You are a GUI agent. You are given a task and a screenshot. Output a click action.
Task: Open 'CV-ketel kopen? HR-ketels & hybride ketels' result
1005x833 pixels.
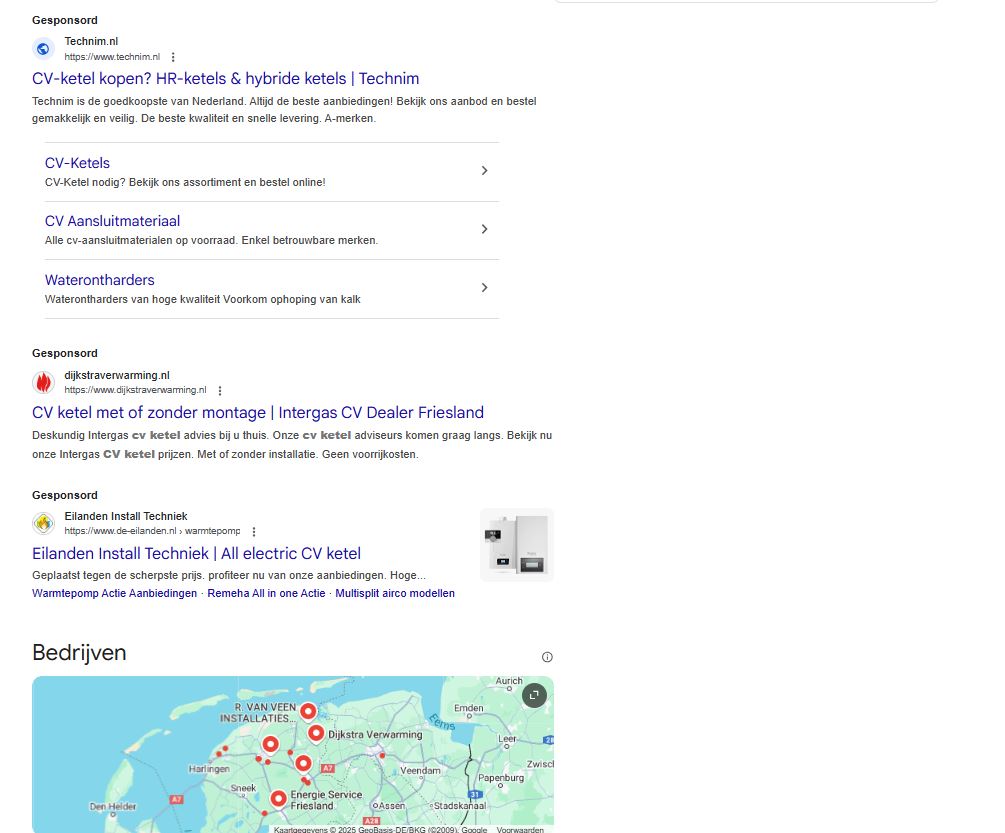226,79
